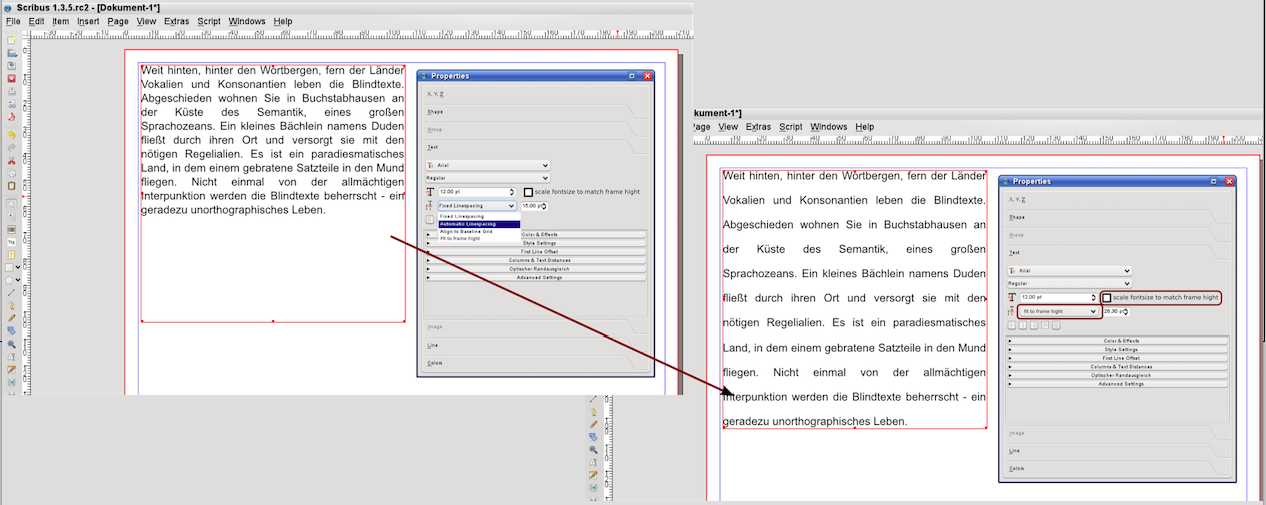Open the Insert menu

tap(88, 21)
